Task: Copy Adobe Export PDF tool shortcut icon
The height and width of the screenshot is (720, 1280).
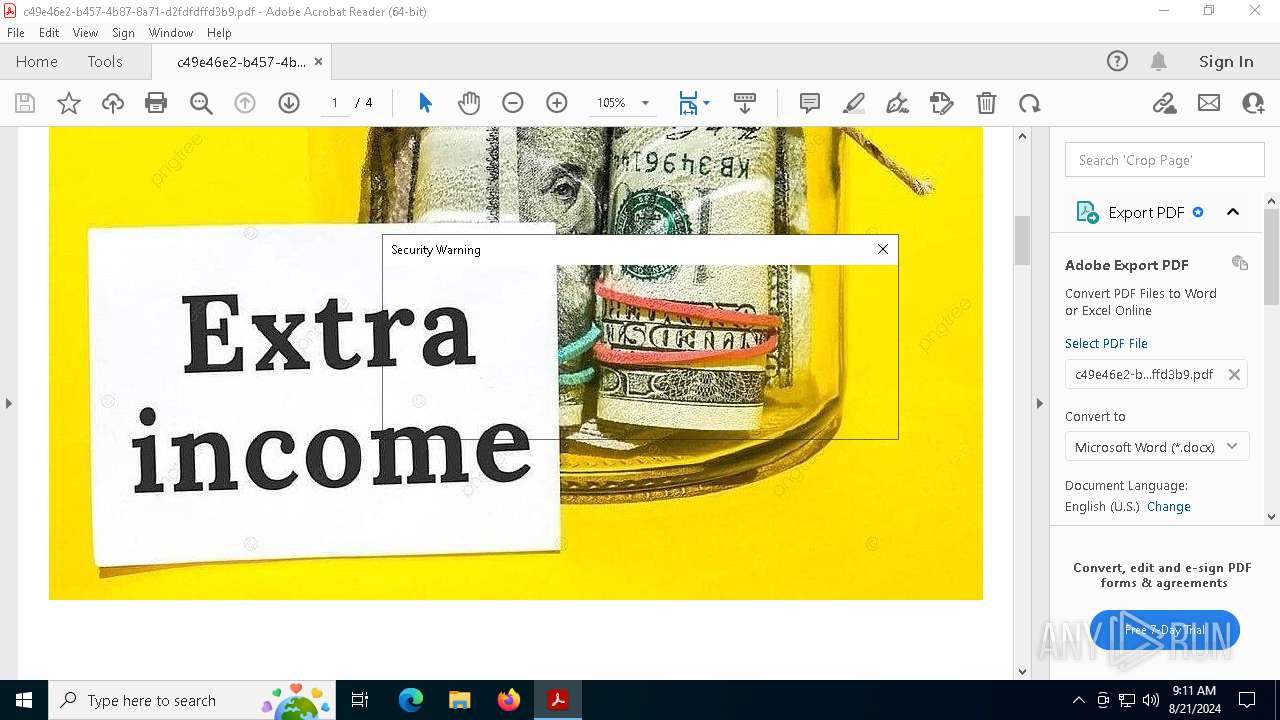Action: pos(1240,263)
